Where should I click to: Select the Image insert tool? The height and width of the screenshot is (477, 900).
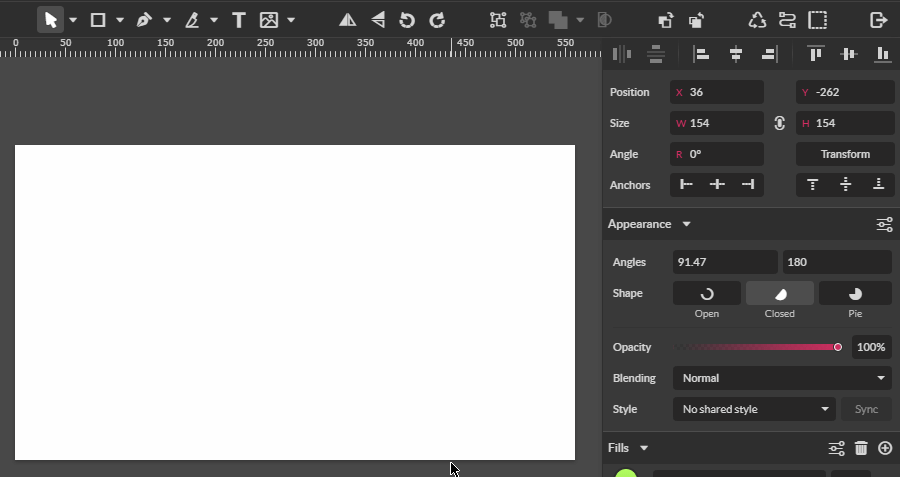pos(269,20)
